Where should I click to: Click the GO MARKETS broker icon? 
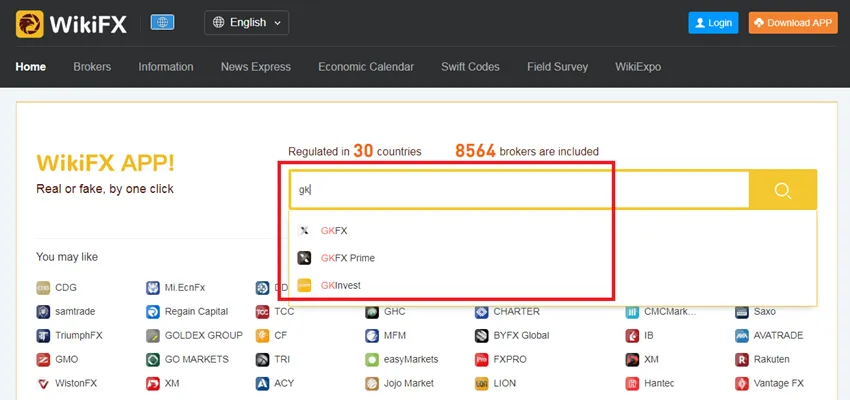(x=153, y=359)
